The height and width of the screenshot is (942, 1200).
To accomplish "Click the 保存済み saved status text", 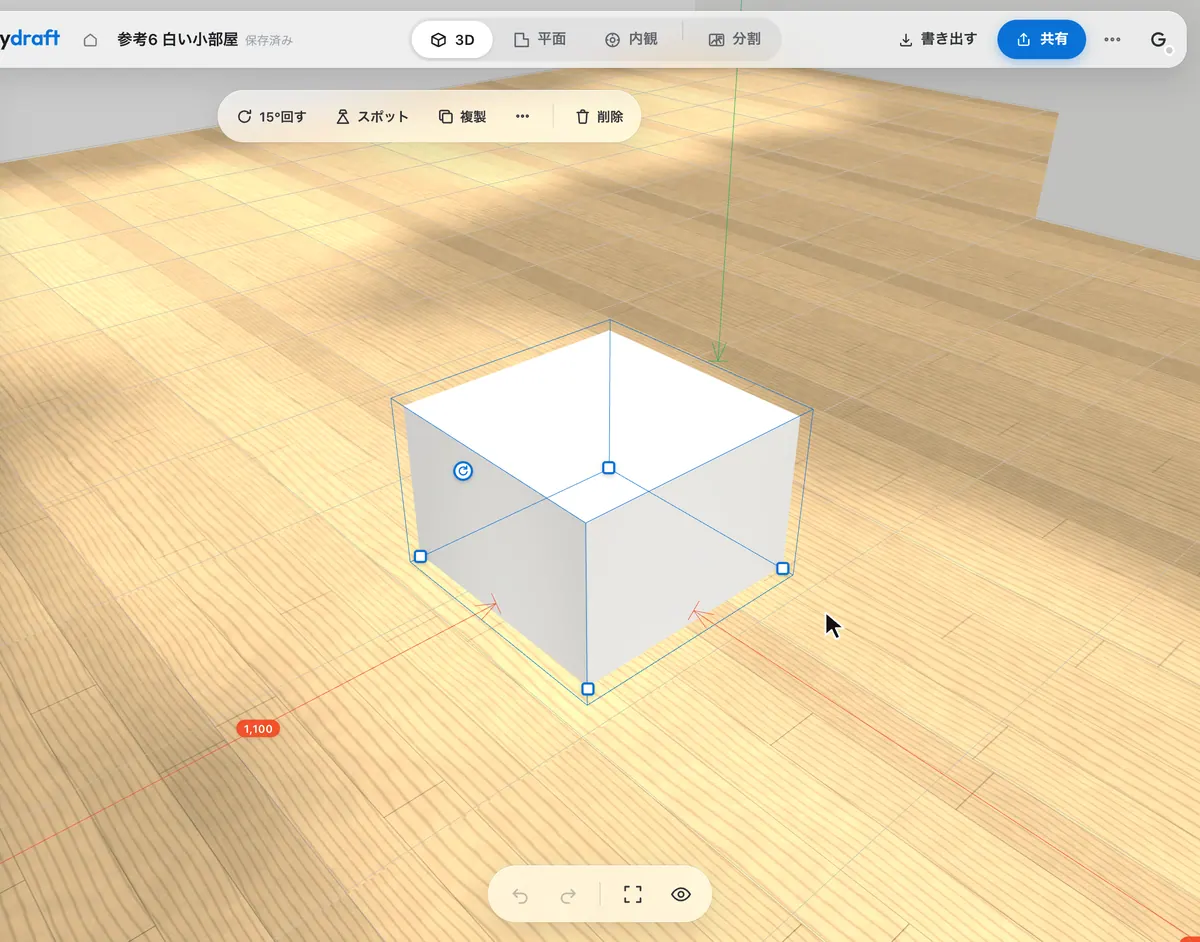I will 269,41.
